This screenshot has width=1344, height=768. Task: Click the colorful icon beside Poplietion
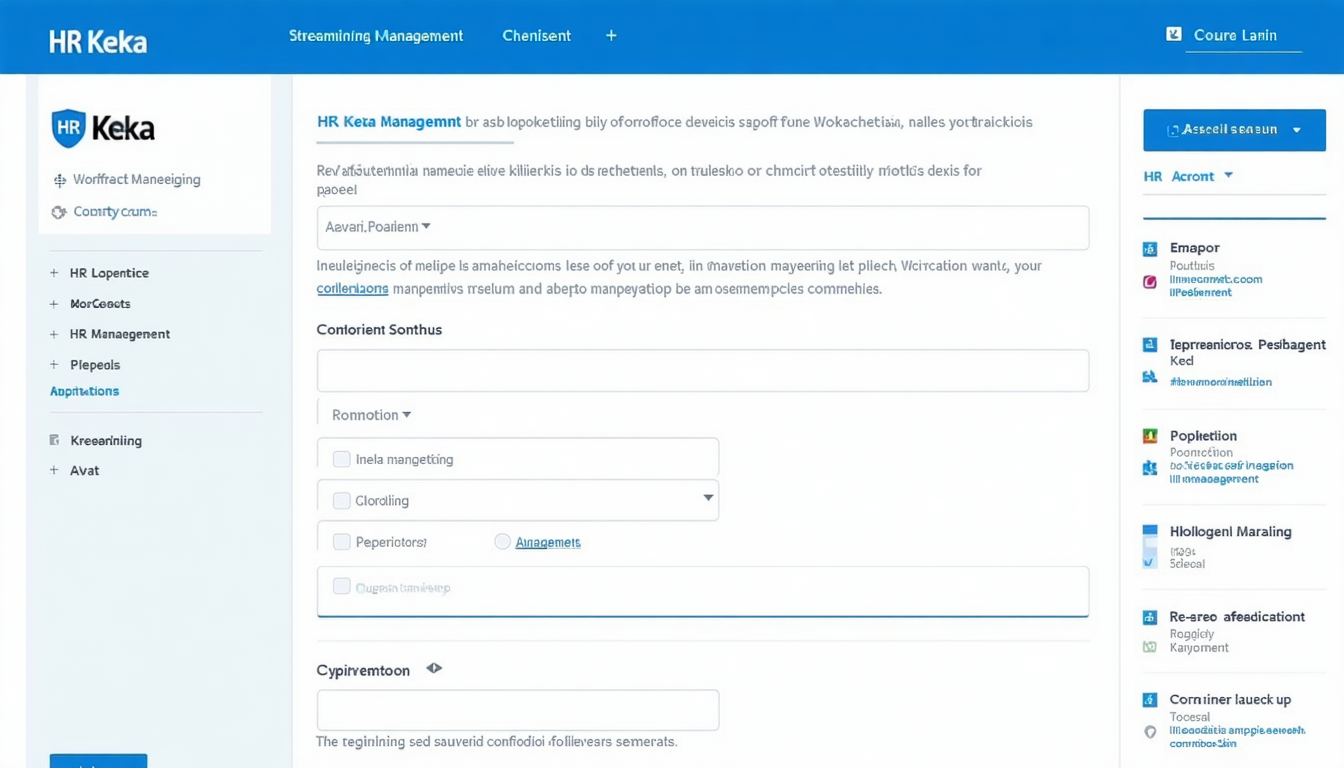tap(1150, 436)
